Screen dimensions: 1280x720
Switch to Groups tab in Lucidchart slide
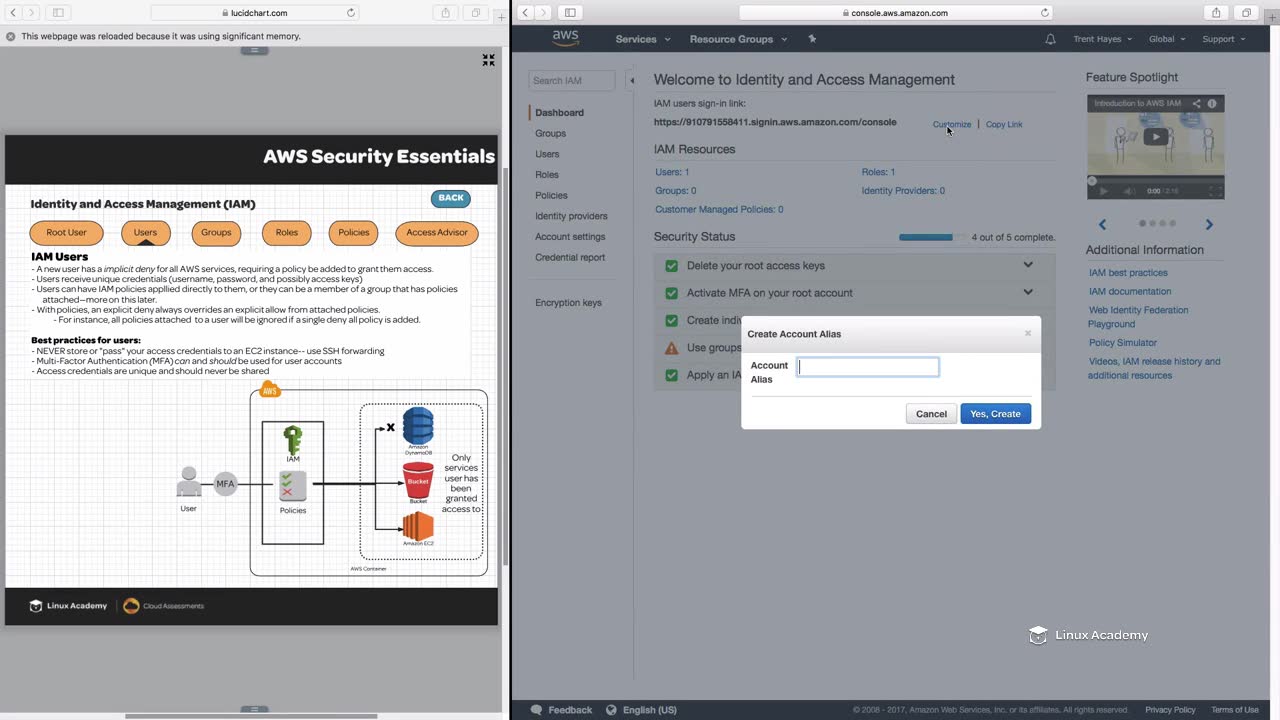pos(216,233)
